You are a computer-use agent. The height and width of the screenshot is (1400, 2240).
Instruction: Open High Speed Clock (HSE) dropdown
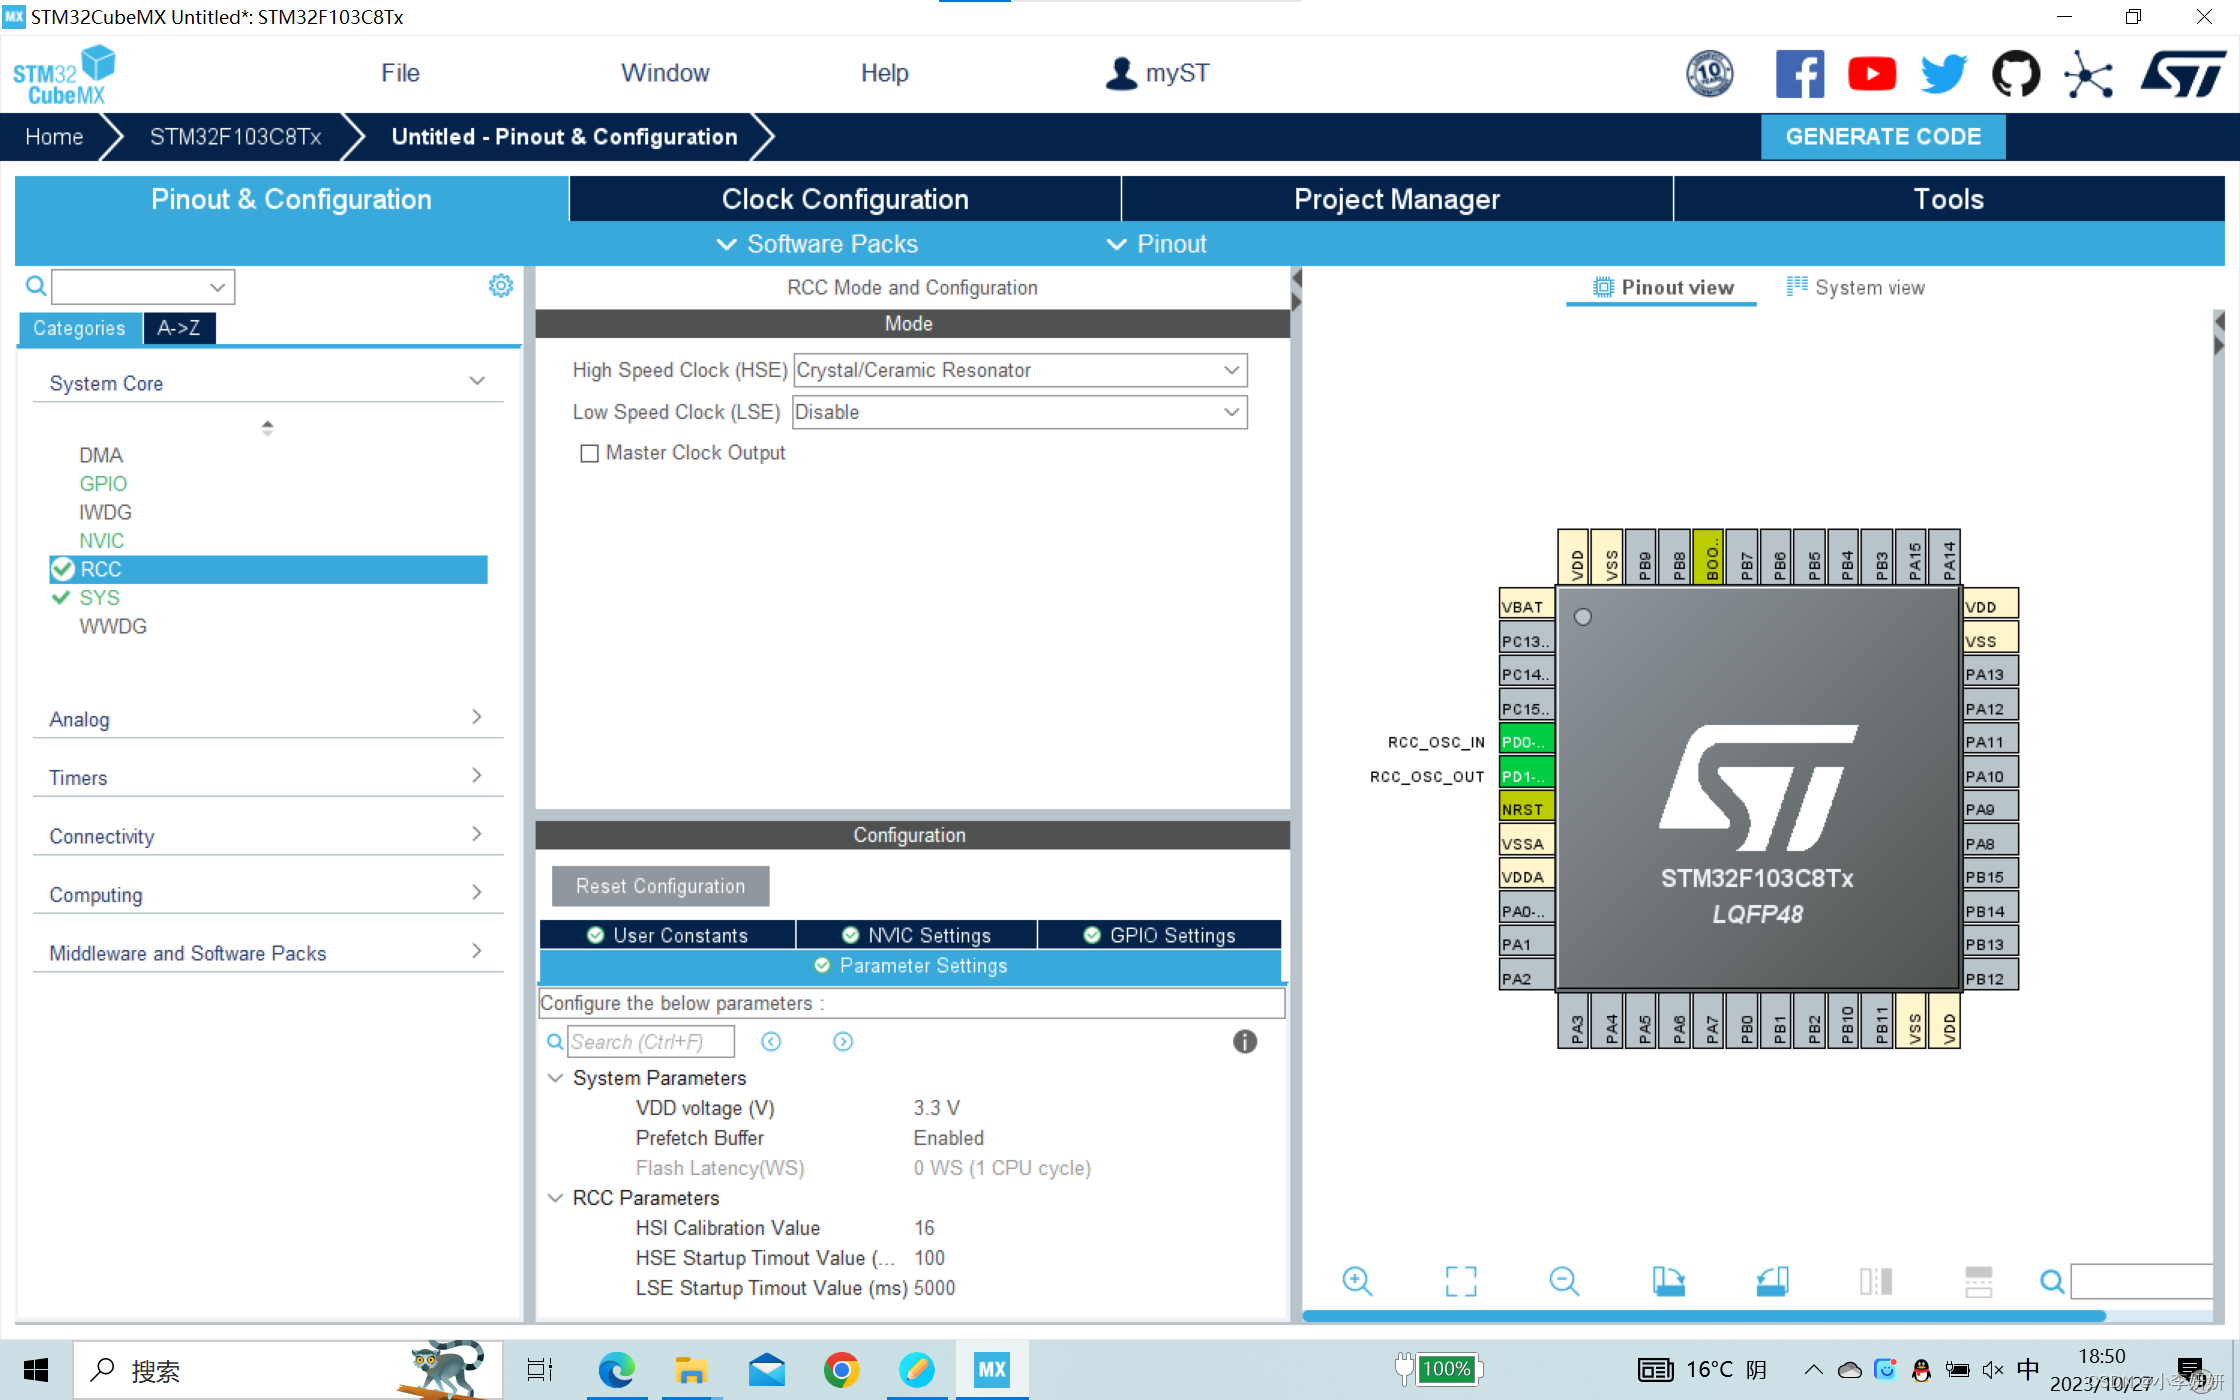pos(1020,370)
